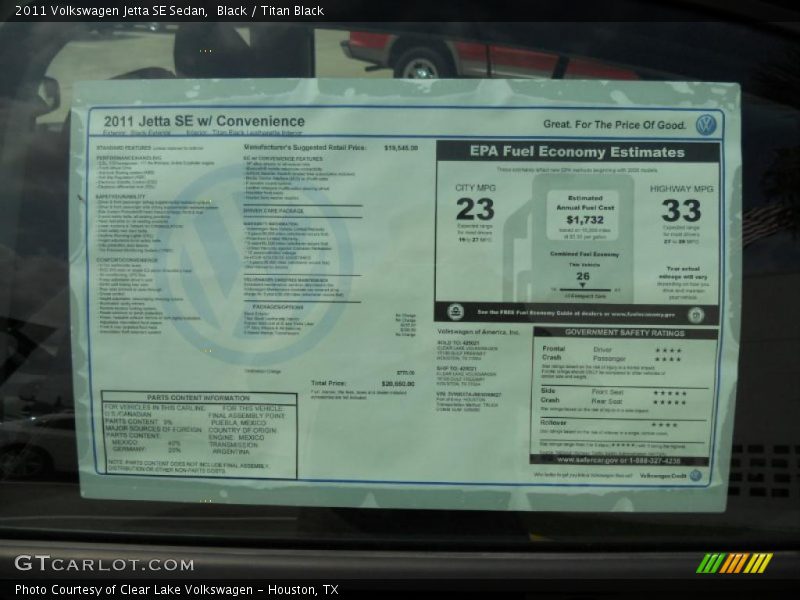
Task: Click the 'Rollover' label
Action: click(x=553, y=422)
